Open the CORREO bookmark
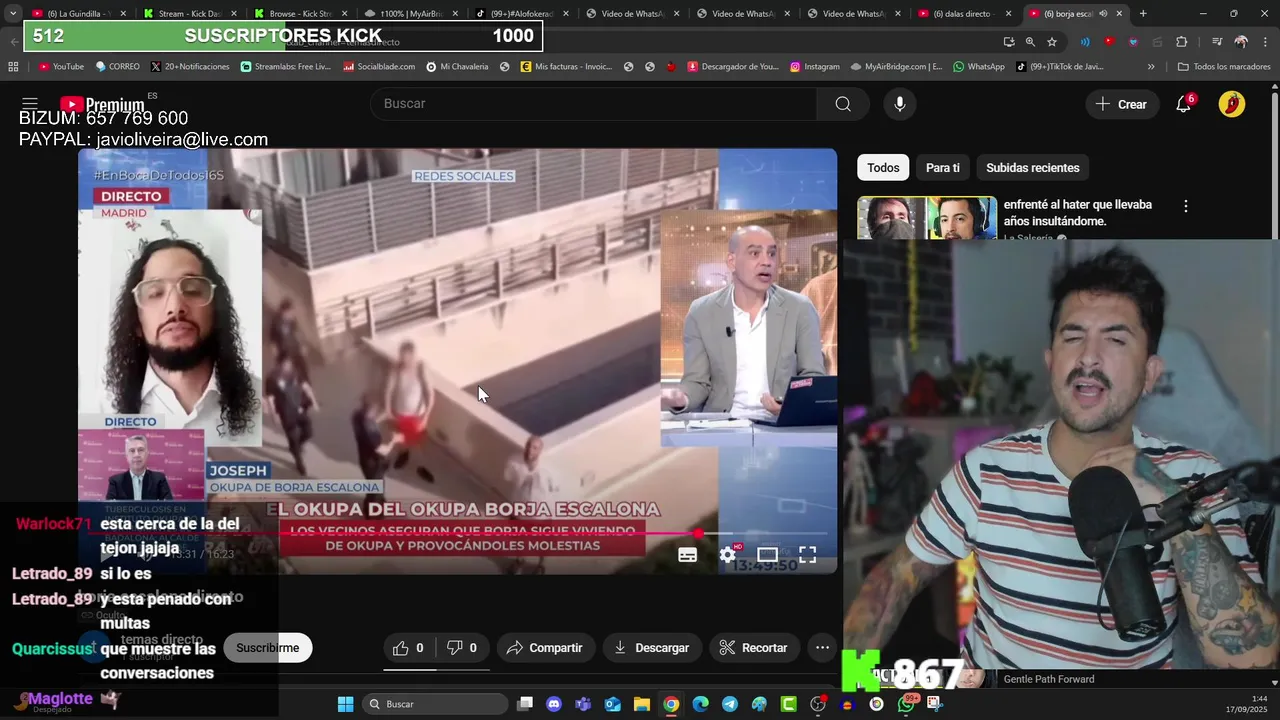The height and width of the screenshot is (720, 1280). 117,66
